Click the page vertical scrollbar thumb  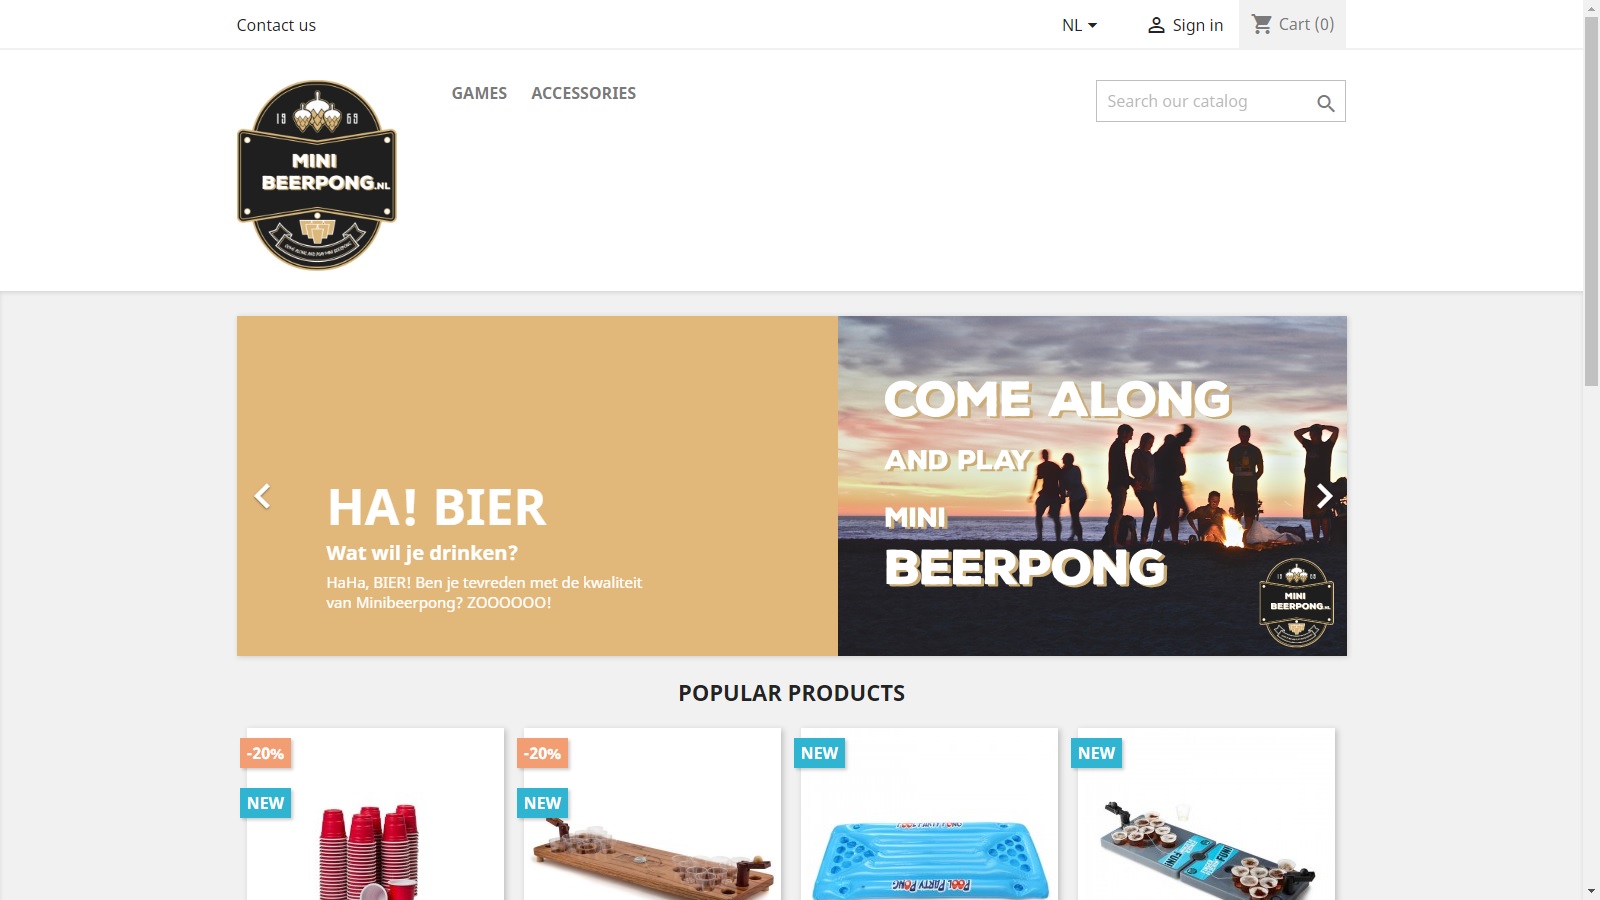[x=1591, y=200]
